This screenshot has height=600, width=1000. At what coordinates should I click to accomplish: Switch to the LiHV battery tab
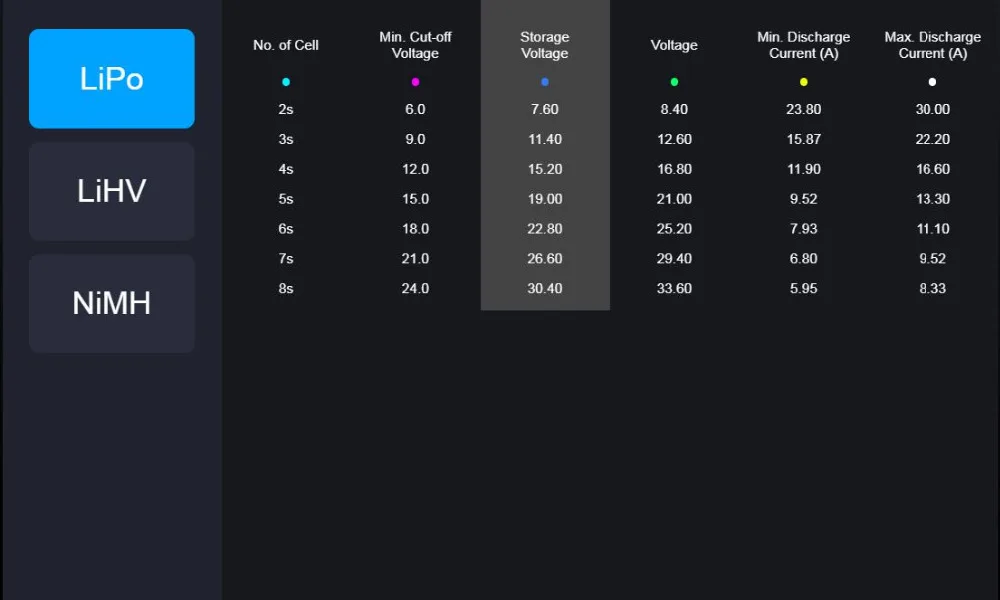(112, 191)
